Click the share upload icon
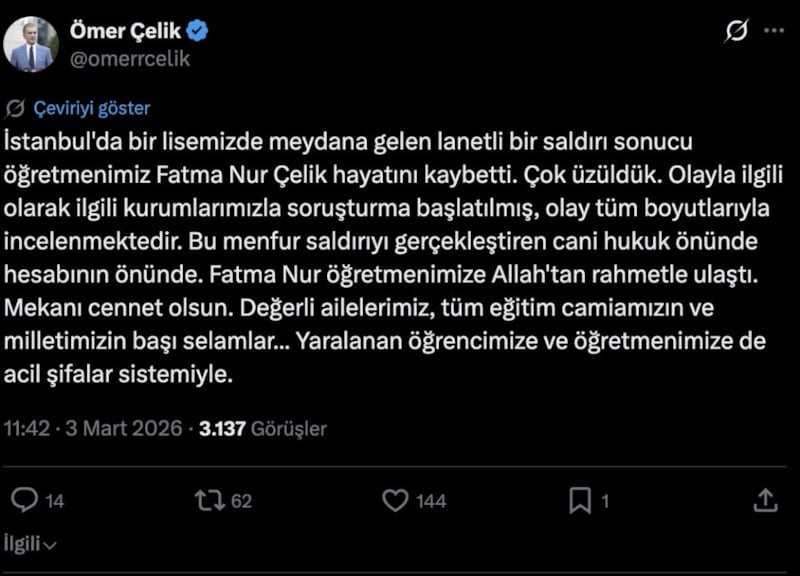 point(764,500)
